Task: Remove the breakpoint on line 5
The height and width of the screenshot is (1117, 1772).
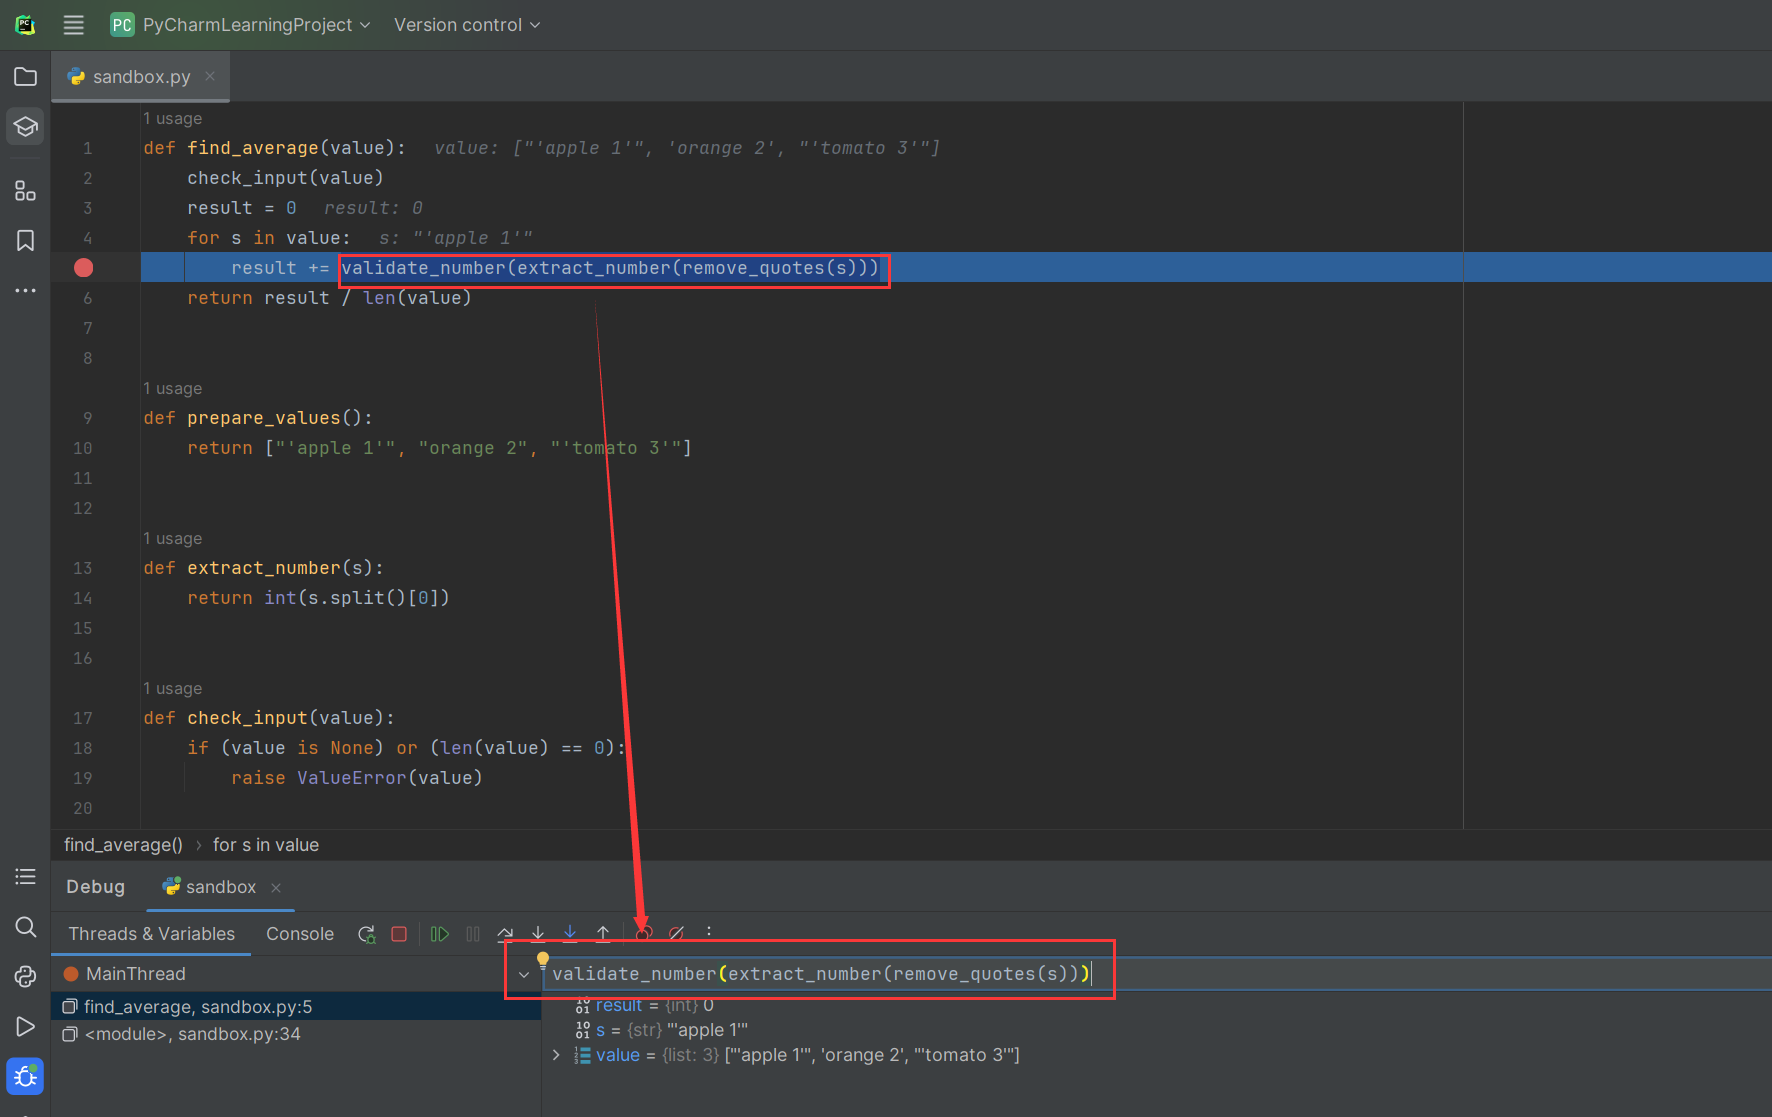Action: [84, 268]
